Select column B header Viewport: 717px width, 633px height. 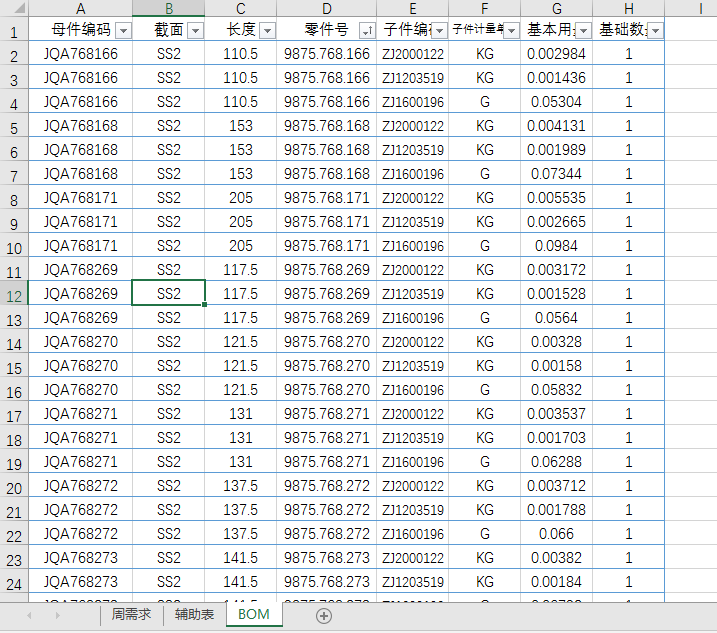(169, 8)
